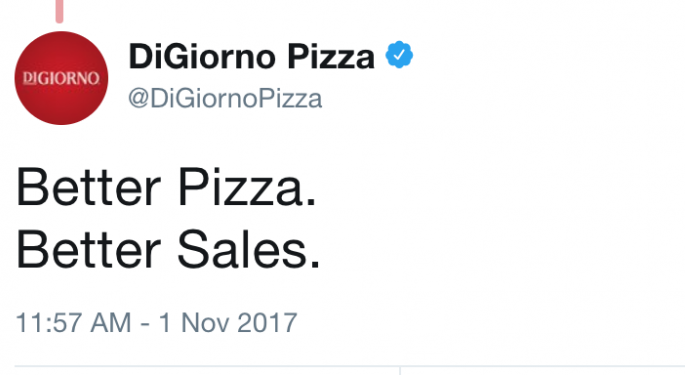Click the word DiGiorno in display name
685x375 pixels.
[203, 56]
